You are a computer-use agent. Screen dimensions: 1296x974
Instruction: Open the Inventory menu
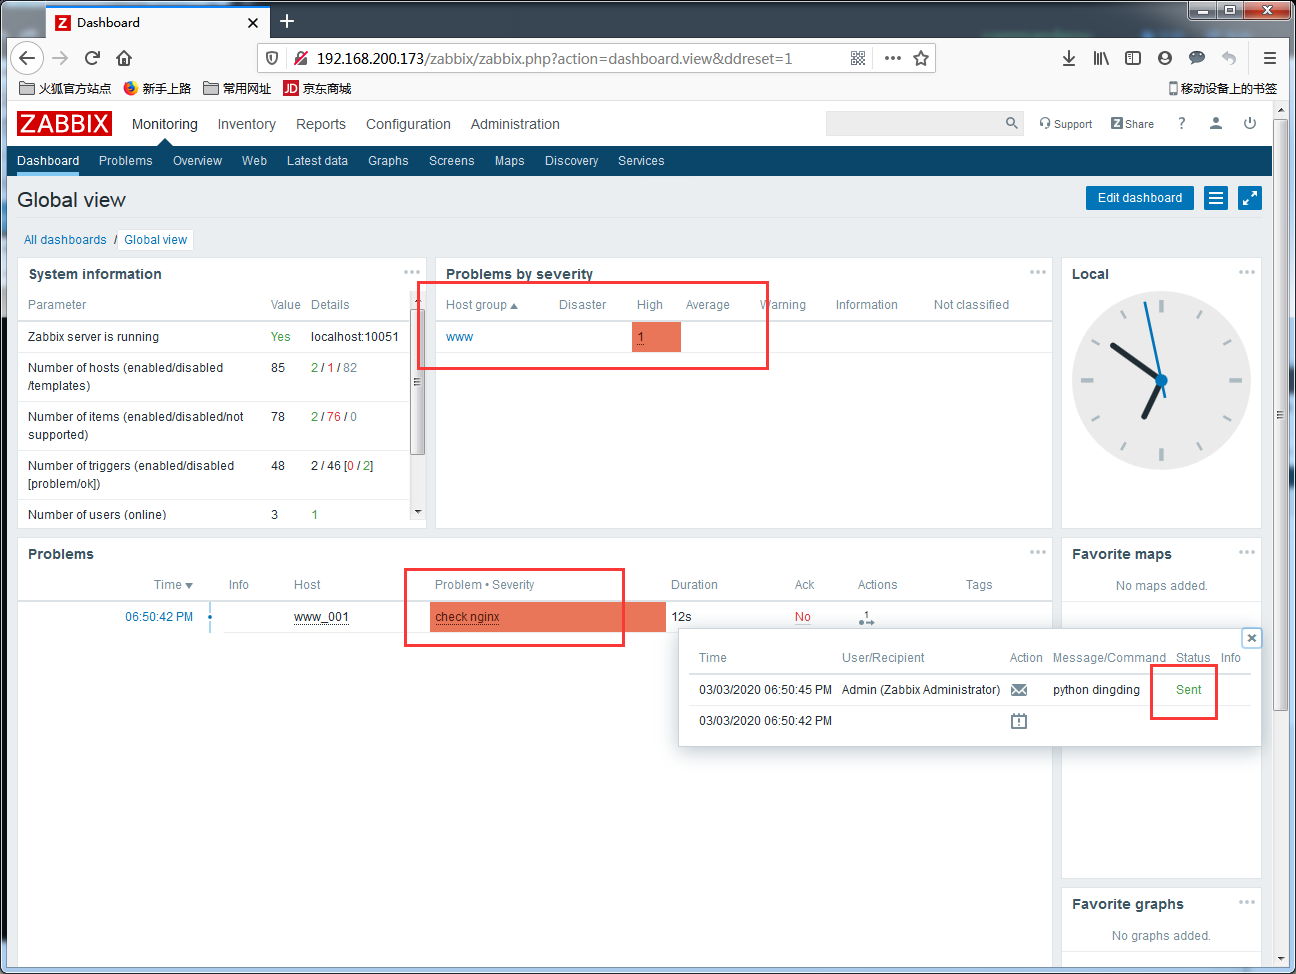(246, 124)
